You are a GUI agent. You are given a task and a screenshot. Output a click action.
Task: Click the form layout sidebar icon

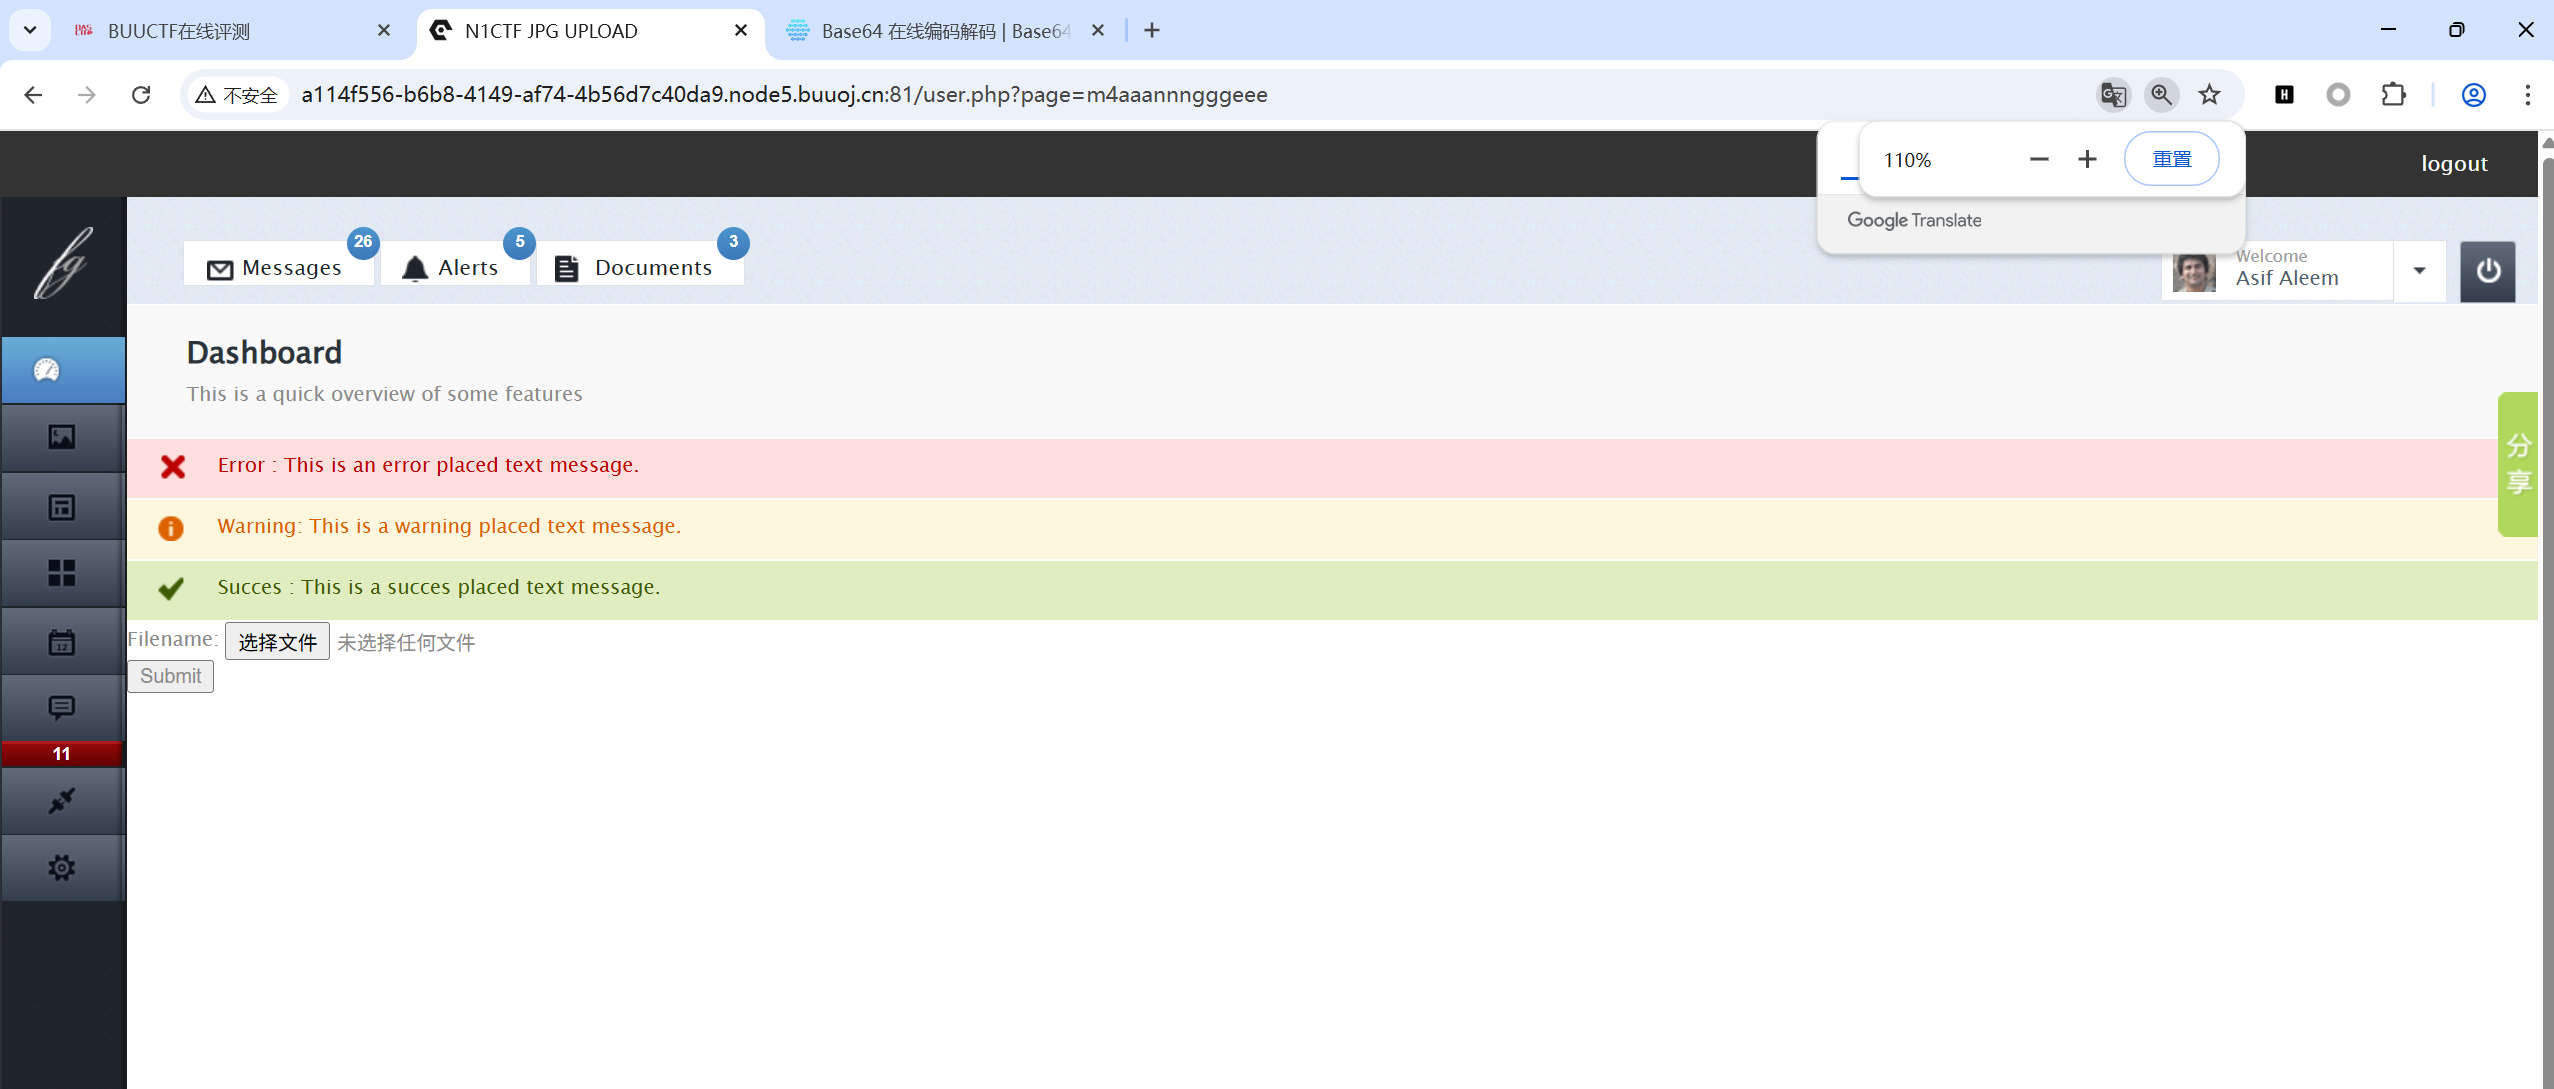pyautogui.click(x=62, y=507)
